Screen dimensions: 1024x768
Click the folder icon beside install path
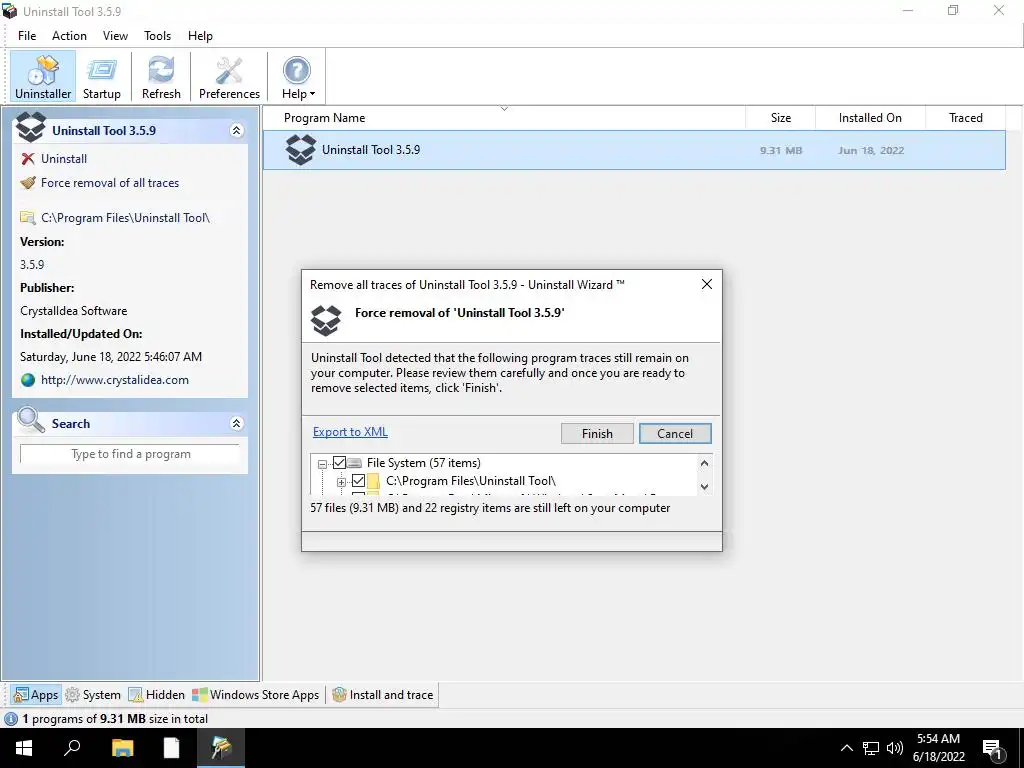pos(27,217)
